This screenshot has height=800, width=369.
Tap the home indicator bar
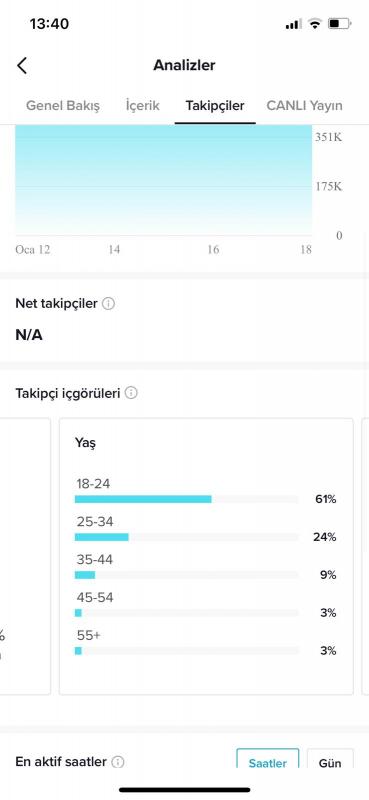pos(185,790)
